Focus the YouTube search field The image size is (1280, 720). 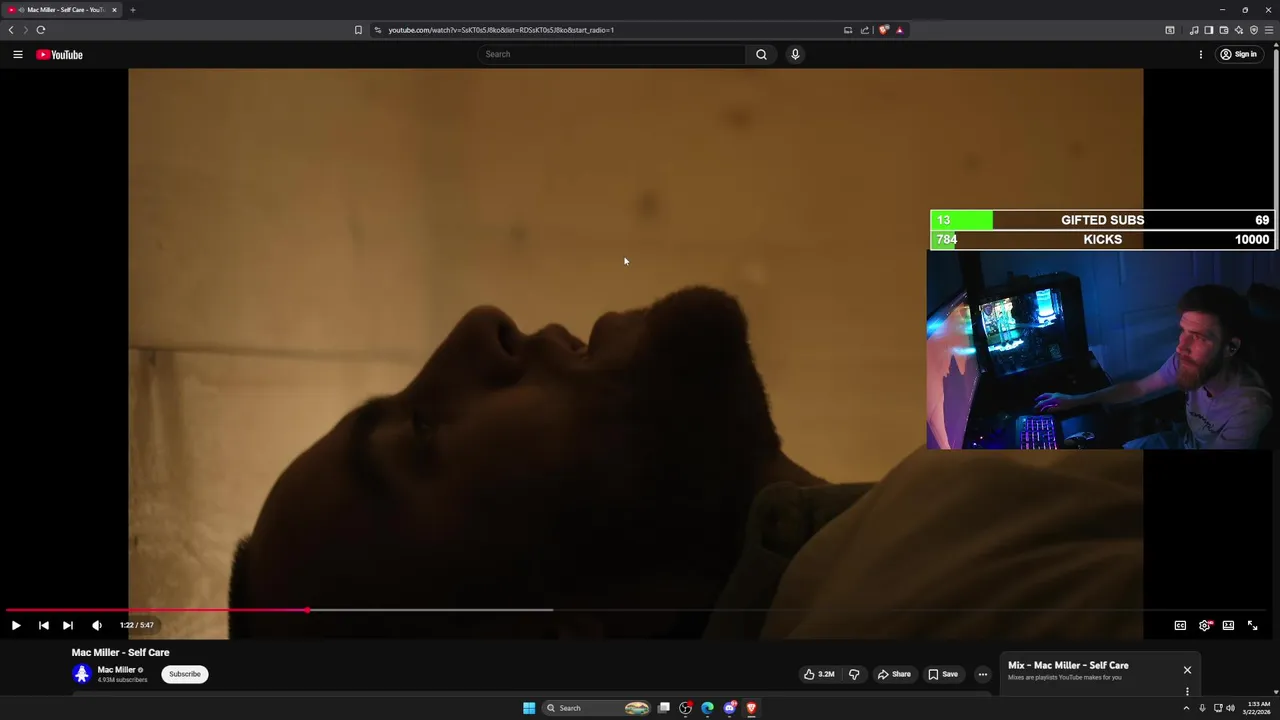coord(611,54)
